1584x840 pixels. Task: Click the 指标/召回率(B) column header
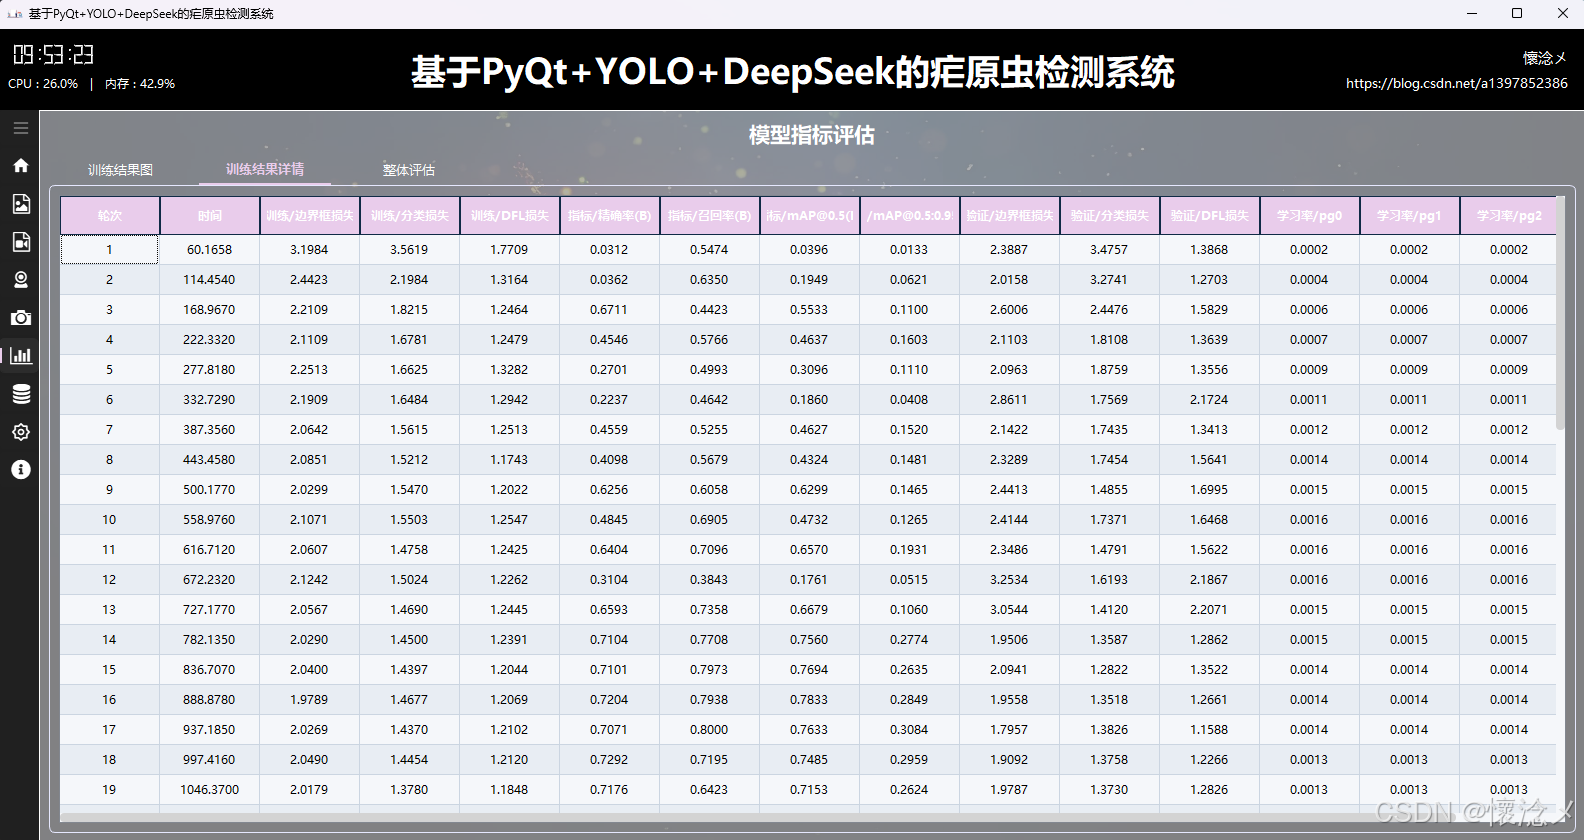click(710, 216)
